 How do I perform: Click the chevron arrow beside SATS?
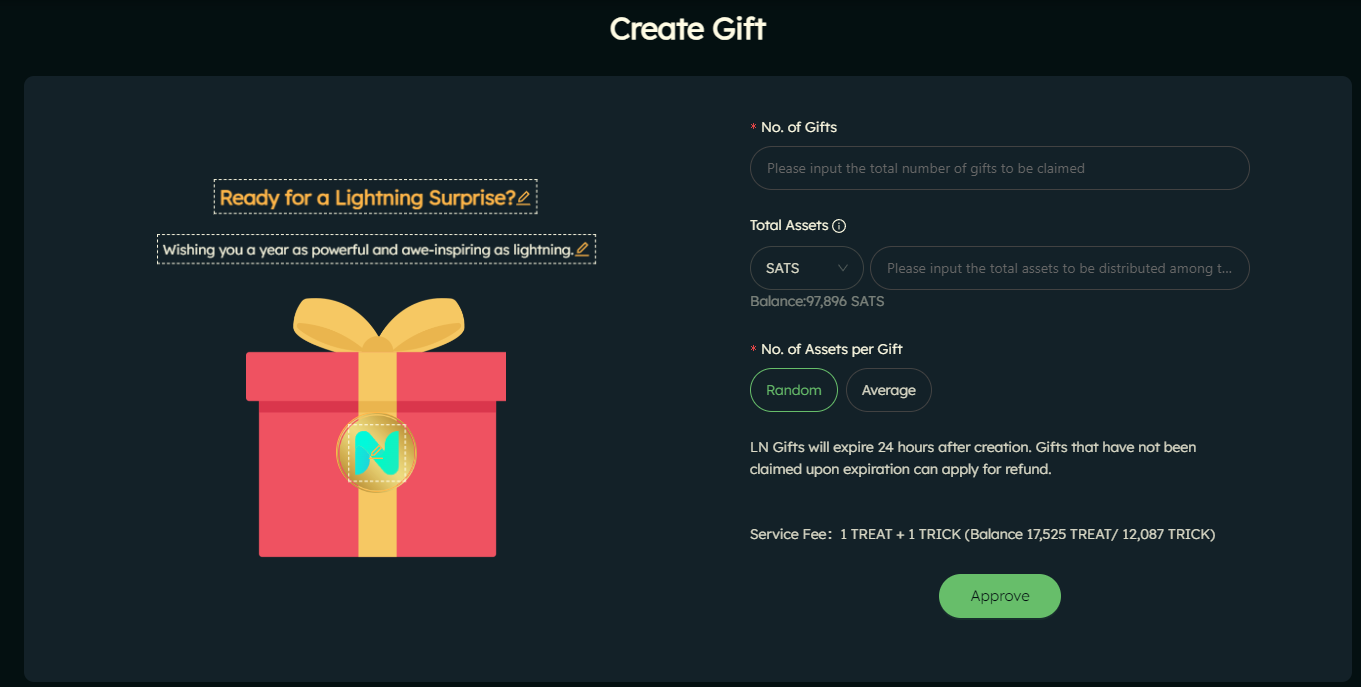coord(843,268)
